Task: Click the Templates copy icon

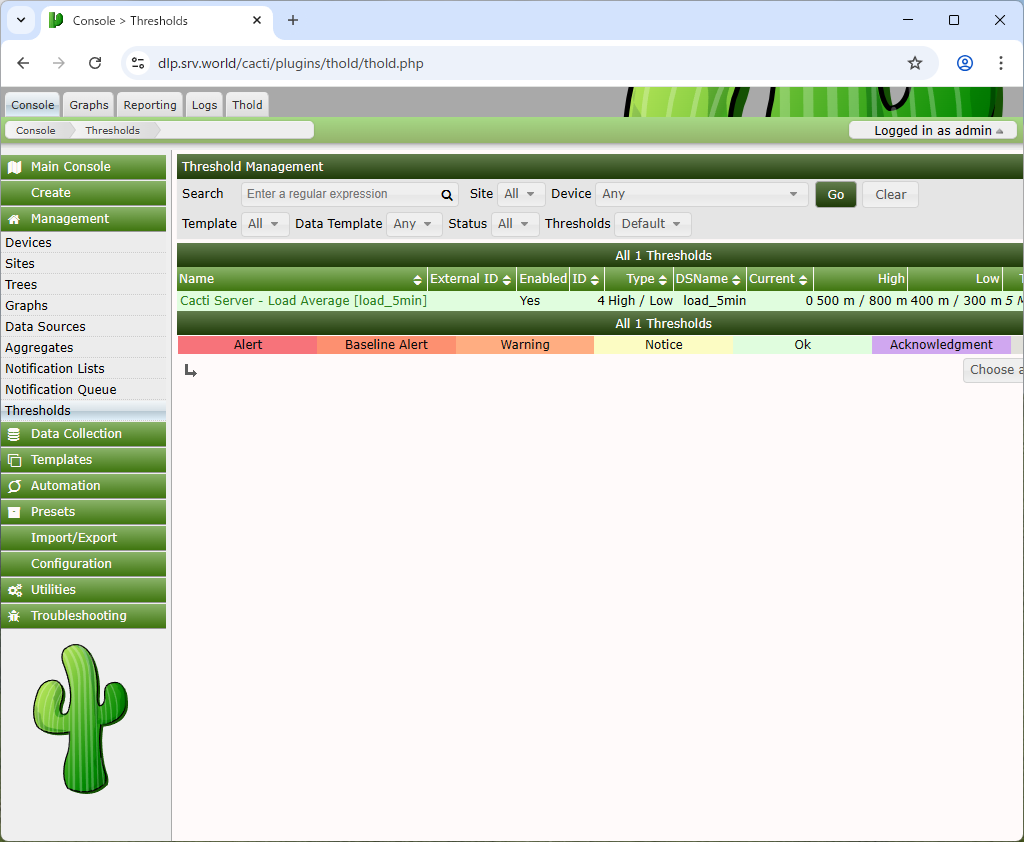Action: coord(14,460)
